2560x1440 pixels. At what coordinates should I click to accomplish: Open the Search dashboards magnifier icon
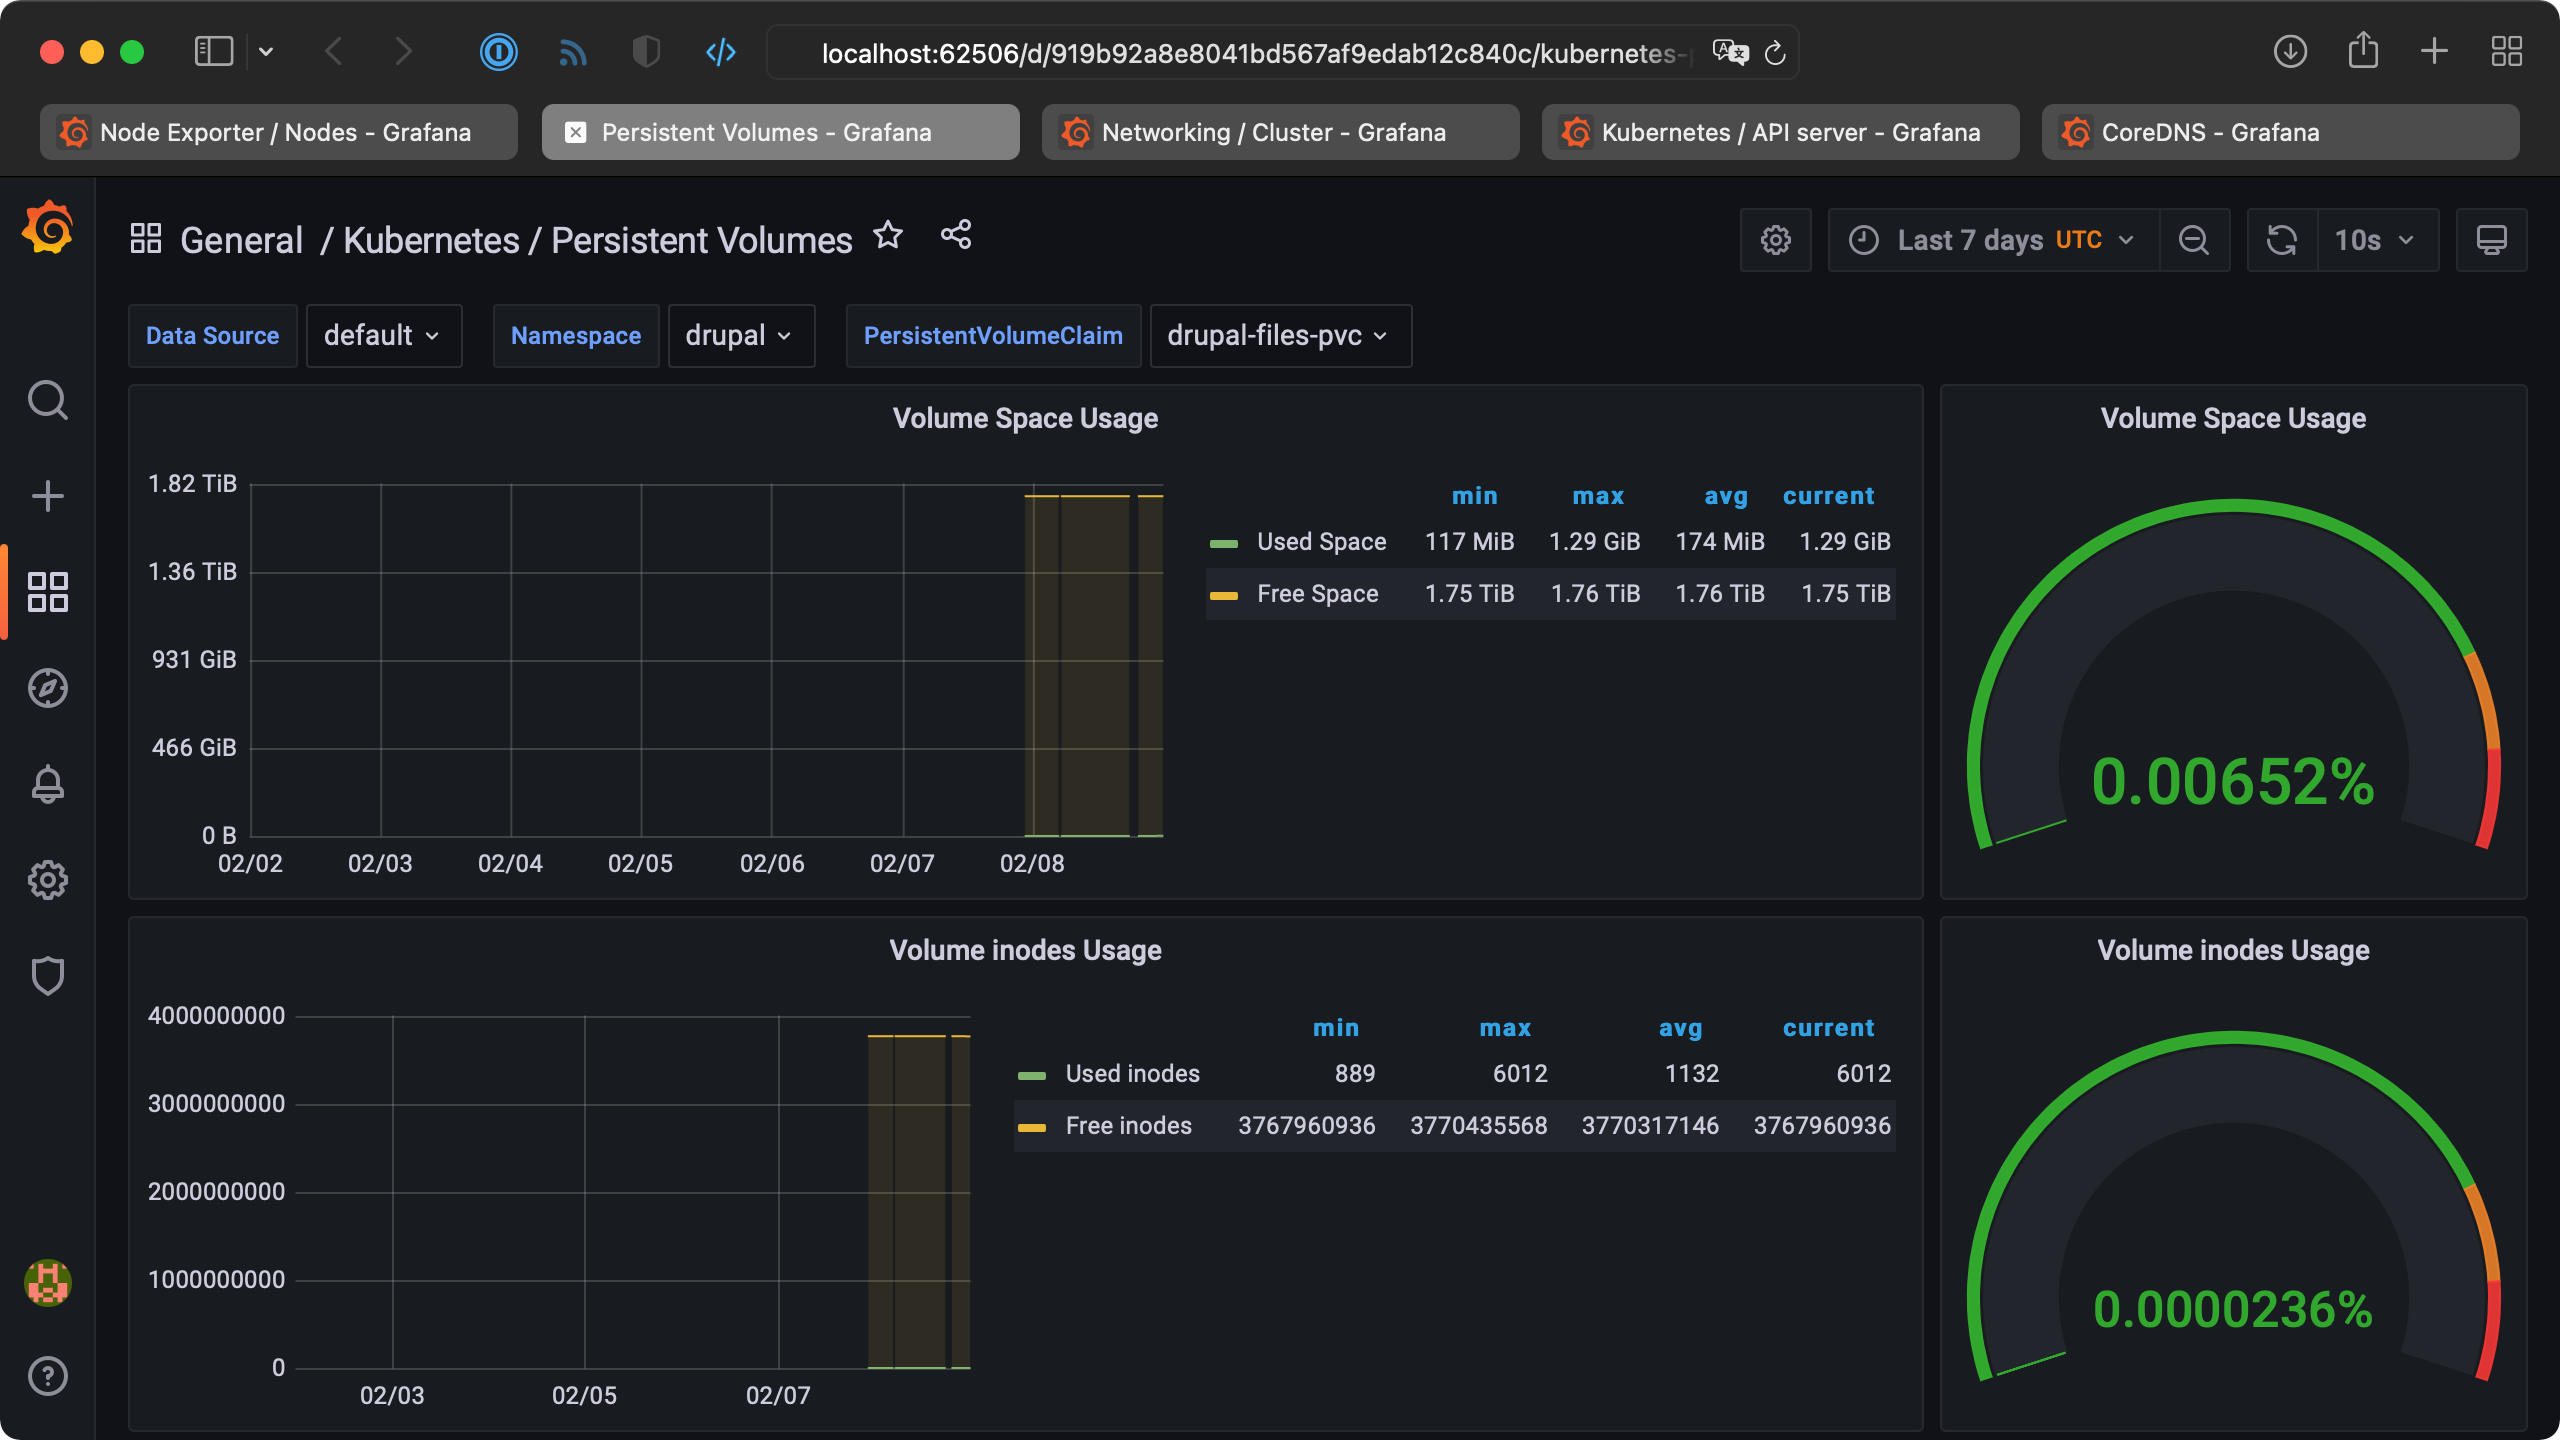(x=47, y=399)
